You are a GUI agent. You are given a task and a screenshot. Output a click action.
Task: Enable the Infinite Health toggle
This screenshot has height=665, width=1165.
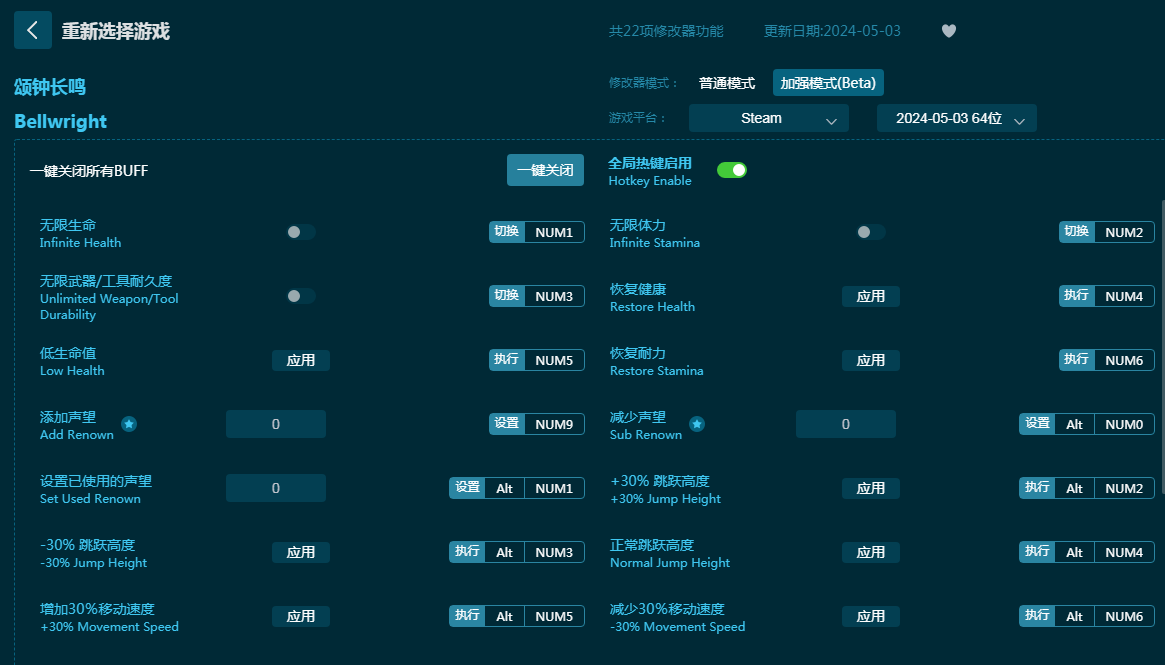click(301, 233)
